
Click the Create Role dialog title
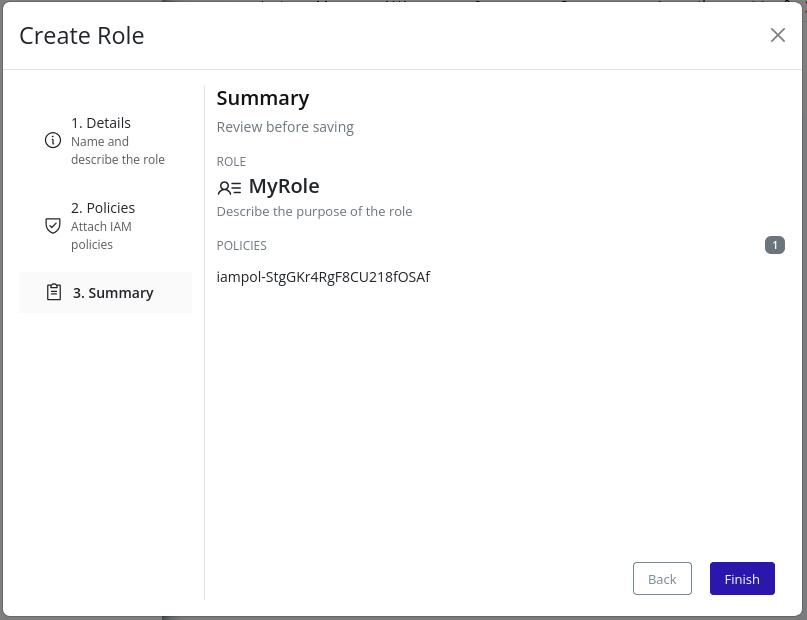pos(81,35)
